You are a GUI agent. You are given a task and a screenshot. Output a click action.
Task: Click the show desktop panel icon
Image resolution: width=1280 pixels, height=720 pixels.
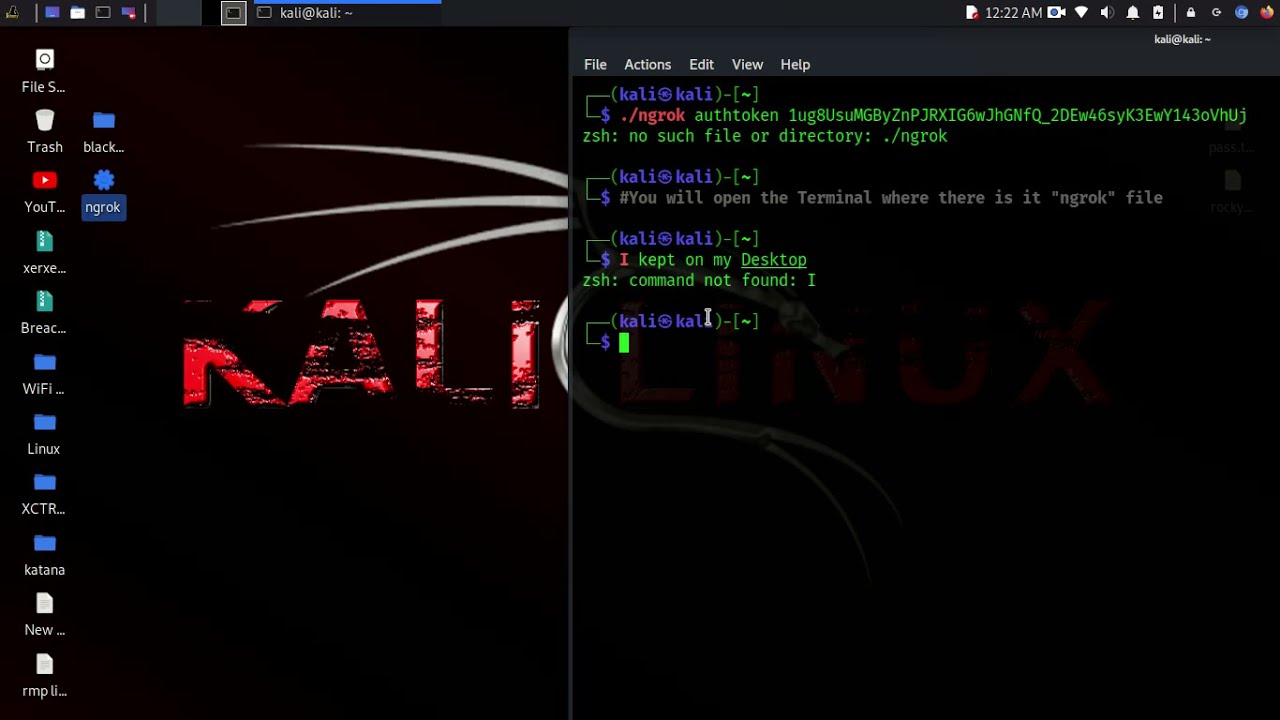click(52, 13)
